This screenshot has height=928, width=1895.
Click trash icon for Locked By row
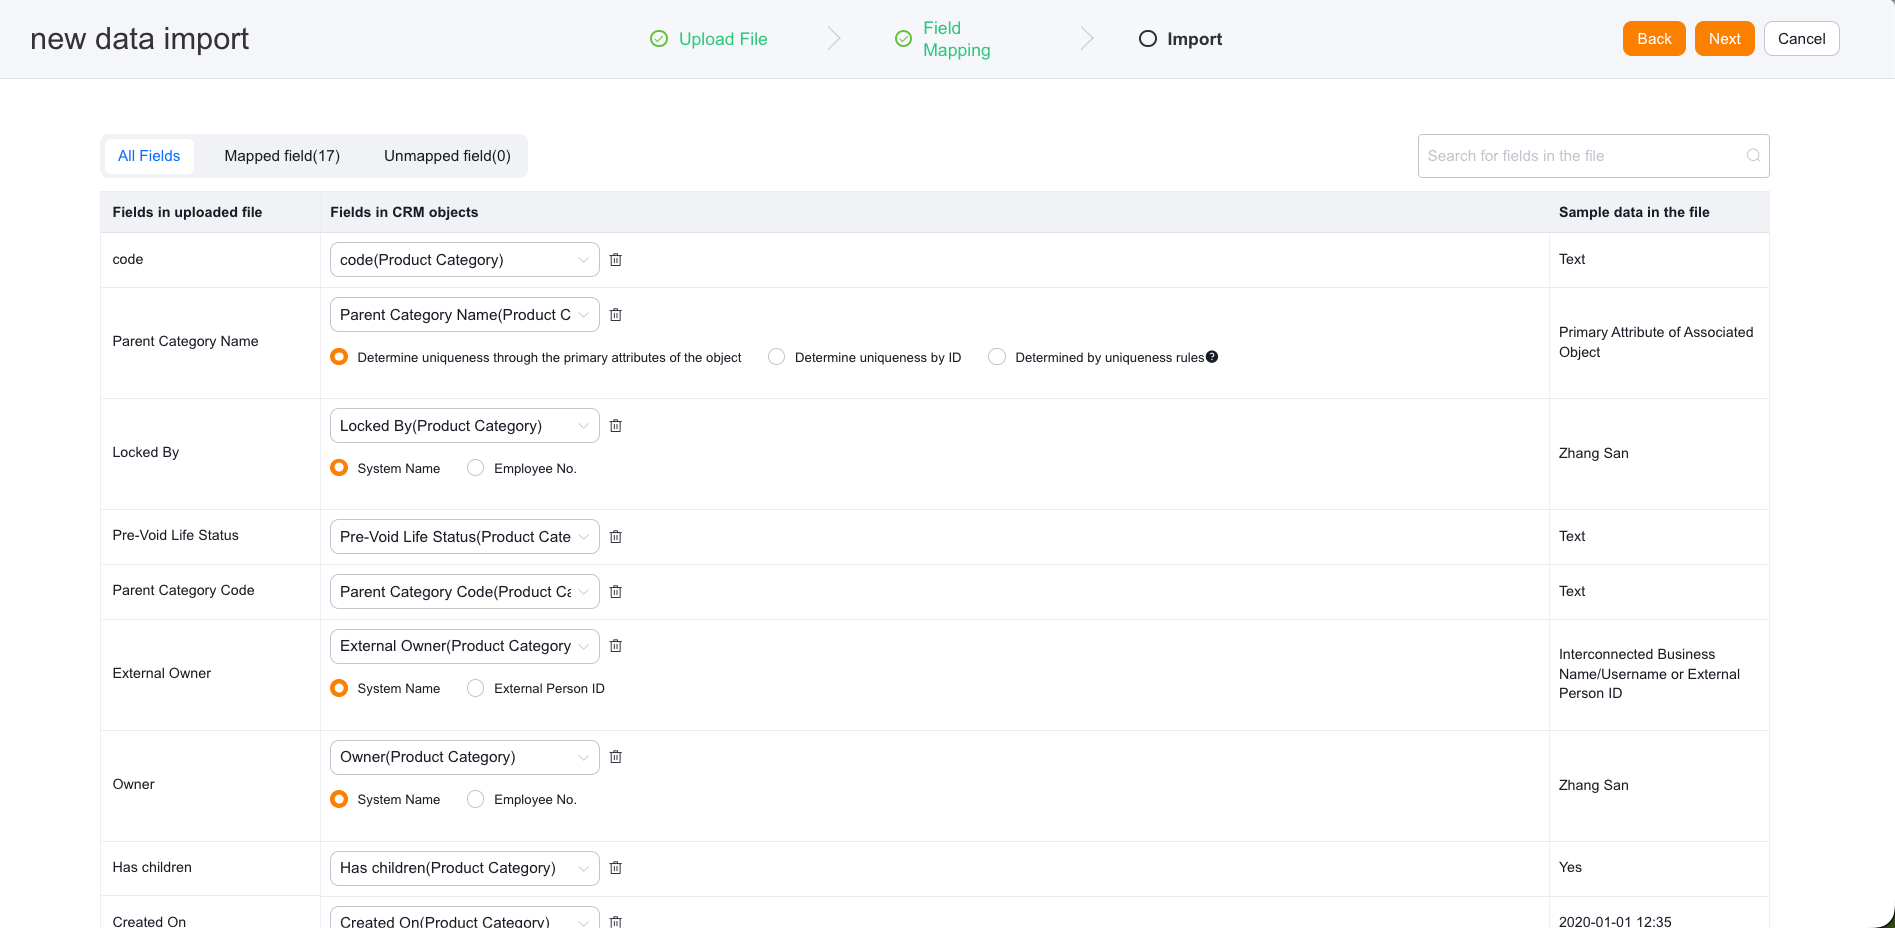coord(616,426)
